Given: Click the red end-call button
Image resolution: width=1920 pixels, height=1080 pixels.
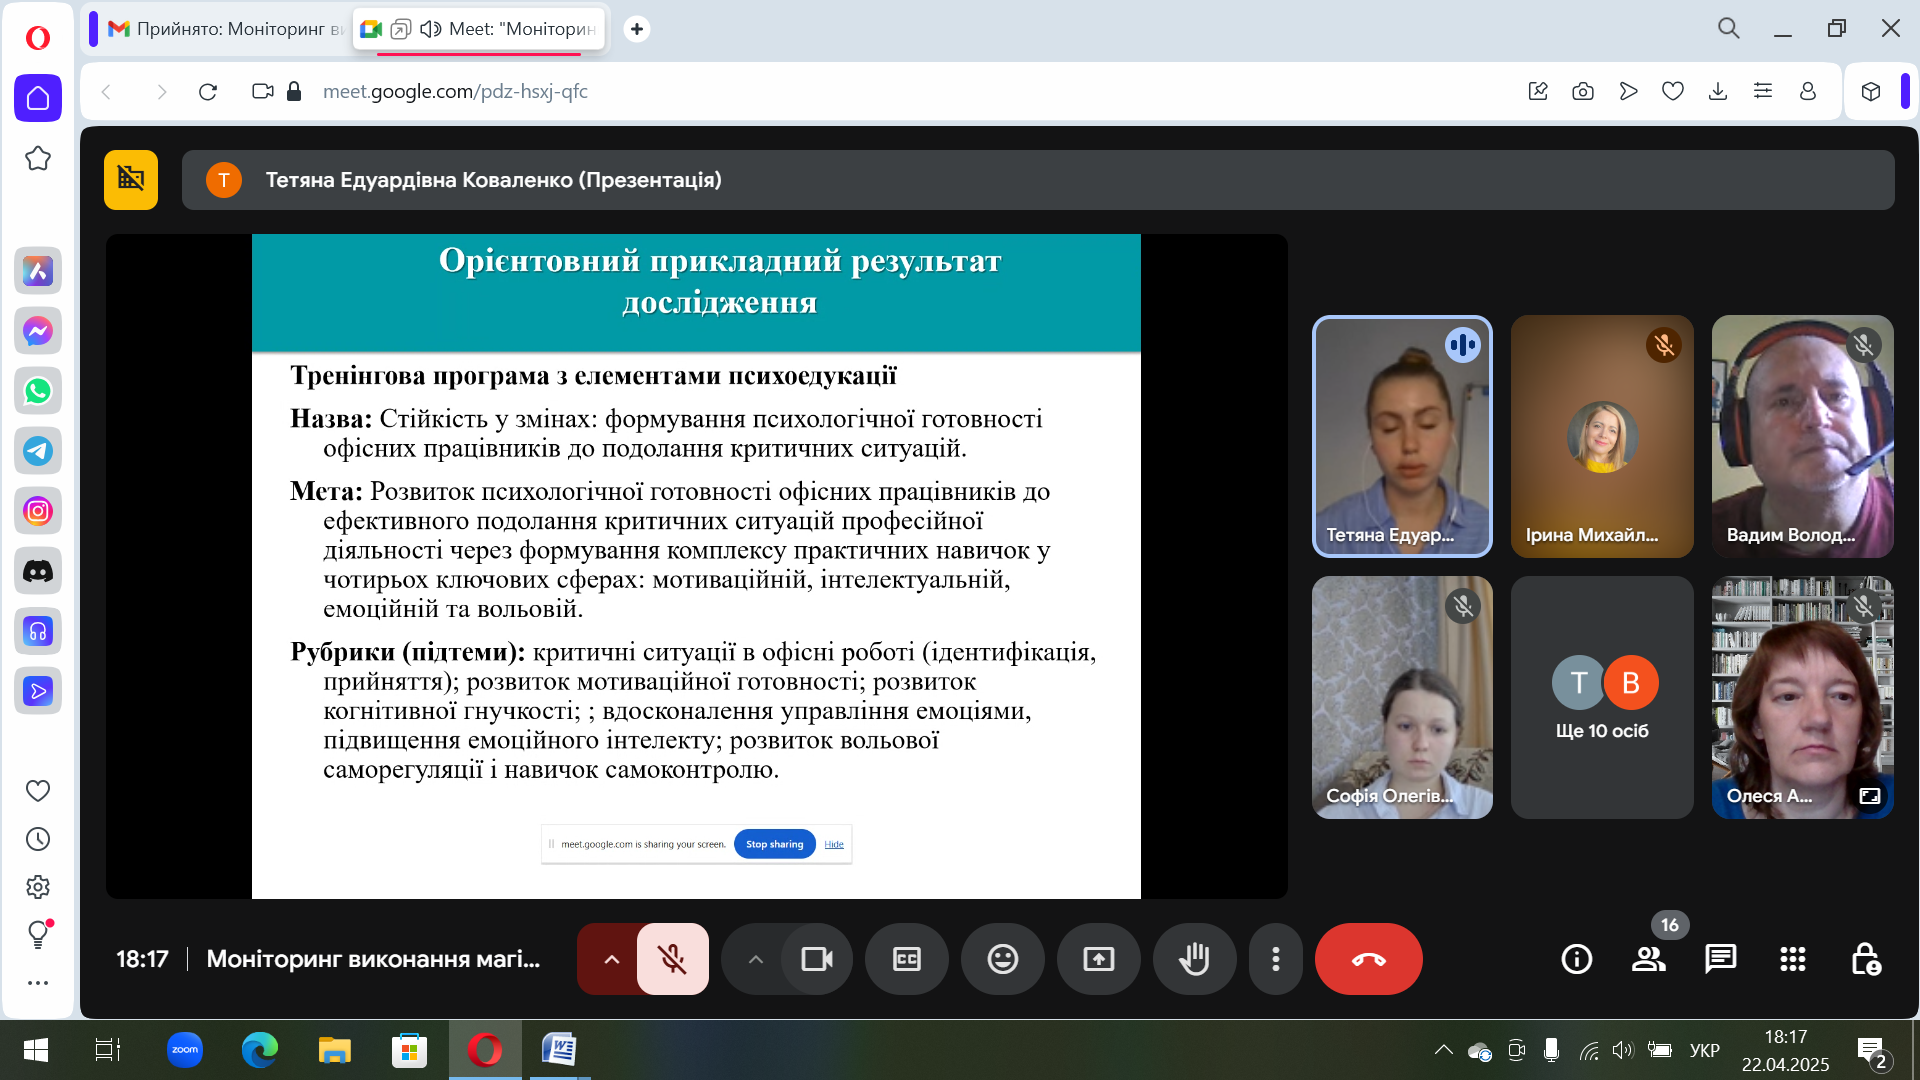Looking at the screenshot, I should 1368,958.
